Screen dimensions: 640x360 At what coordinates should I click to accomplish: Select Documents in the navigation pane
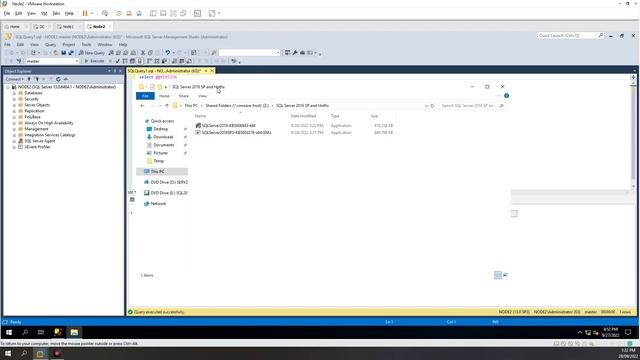(163, 145)
